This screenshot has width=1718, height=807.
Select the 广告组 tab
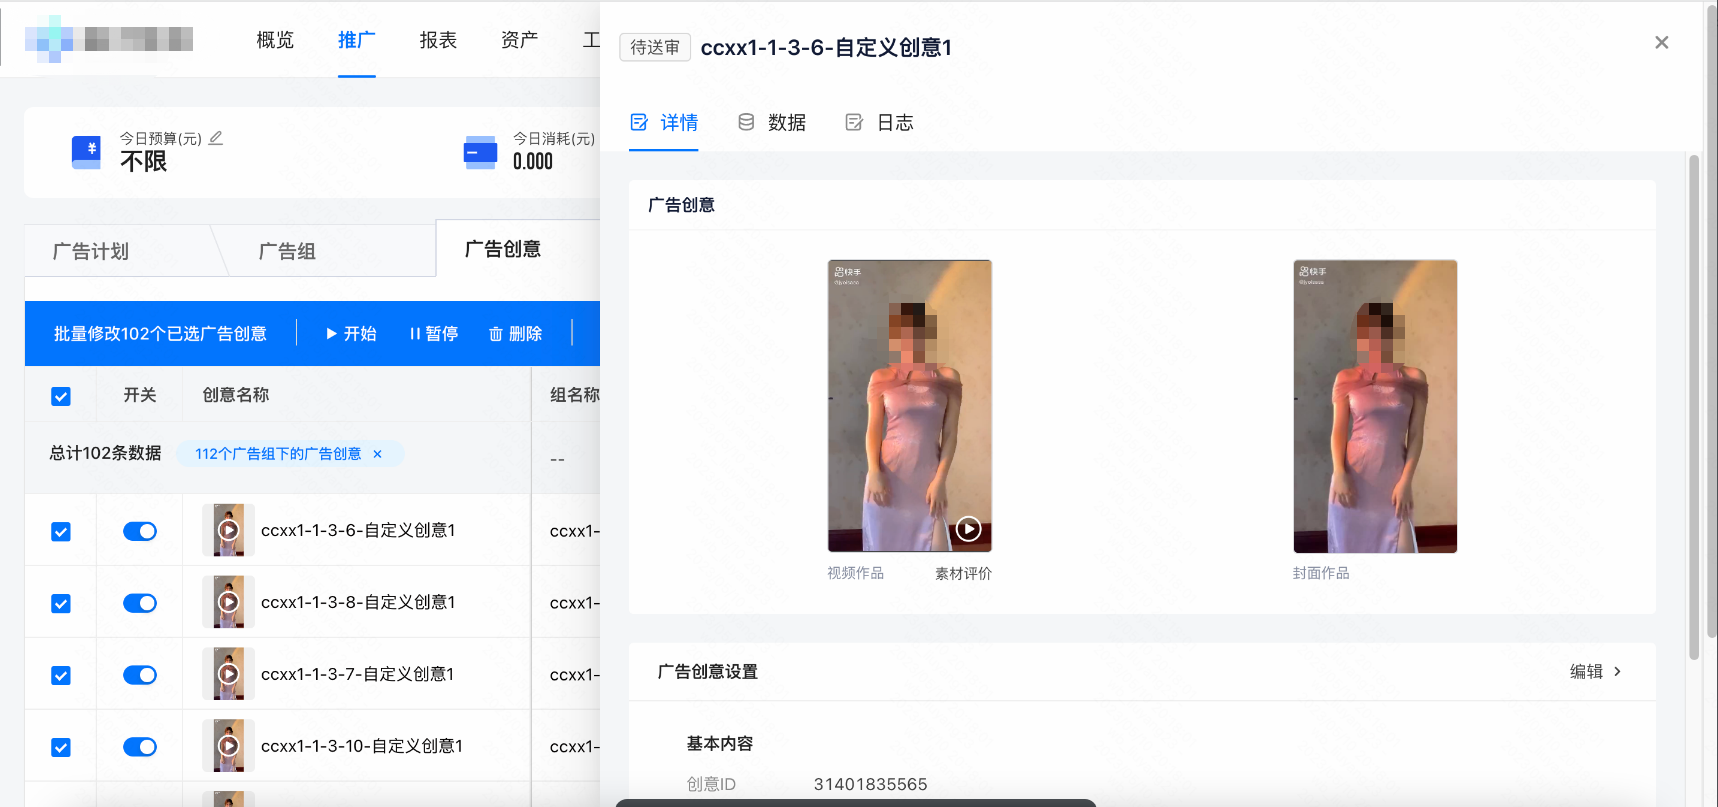287,251
